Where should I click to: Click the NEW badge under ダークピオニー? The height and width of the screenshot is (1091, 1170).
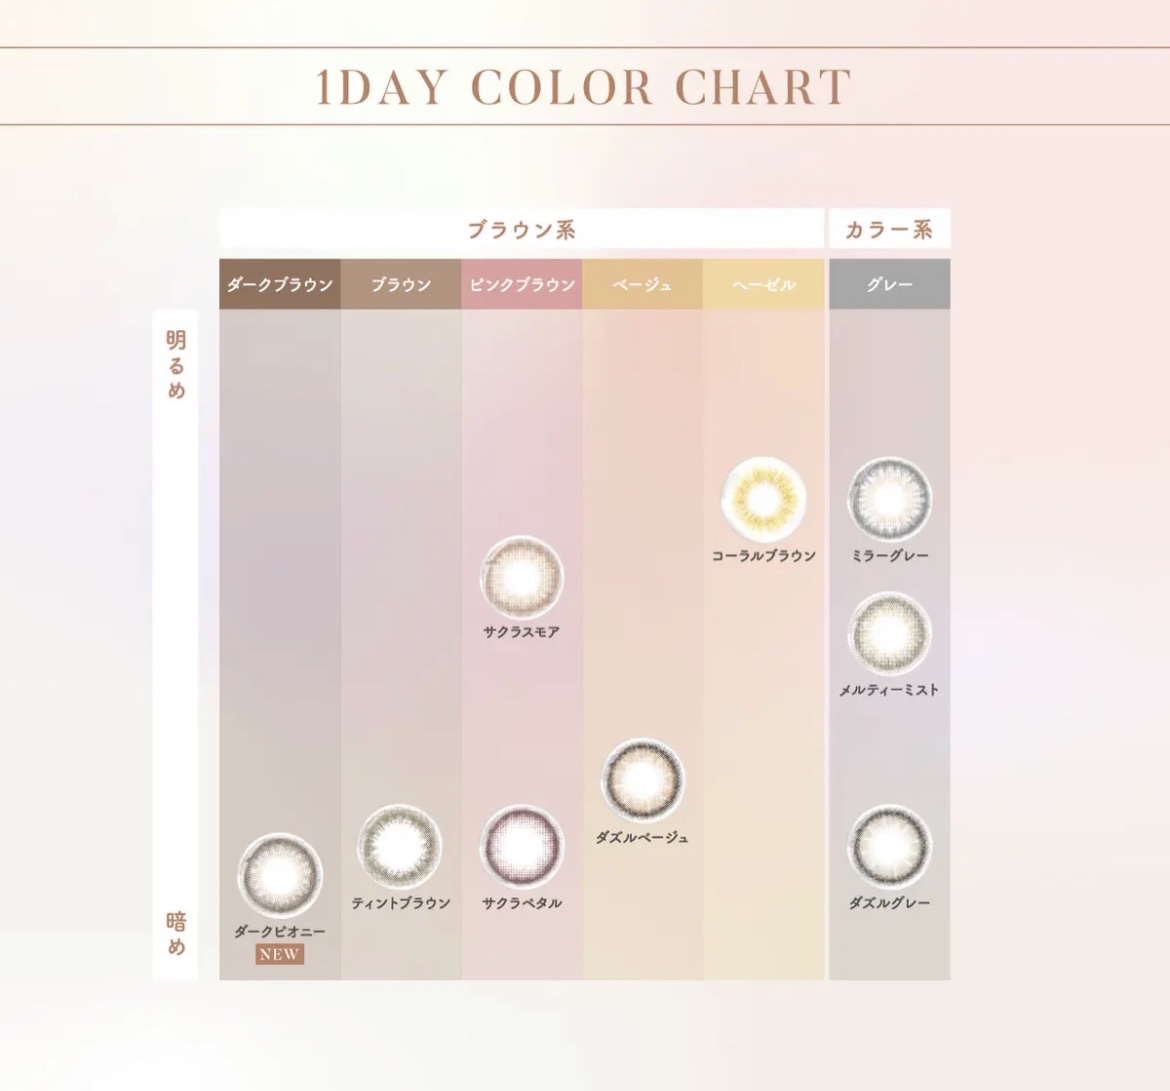click(279, 954)
